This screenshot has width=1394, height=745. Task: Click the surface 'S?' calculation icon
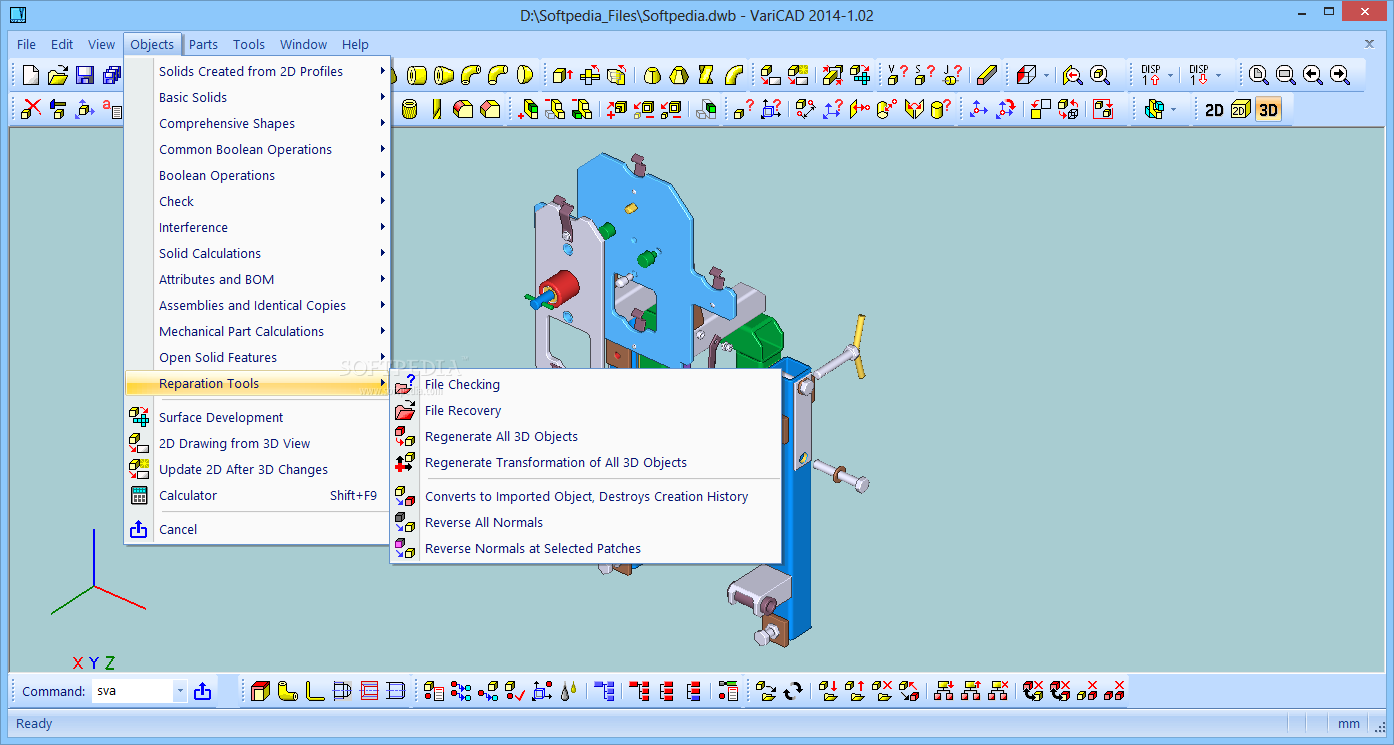pyautogui.click(x=925, y=75)
